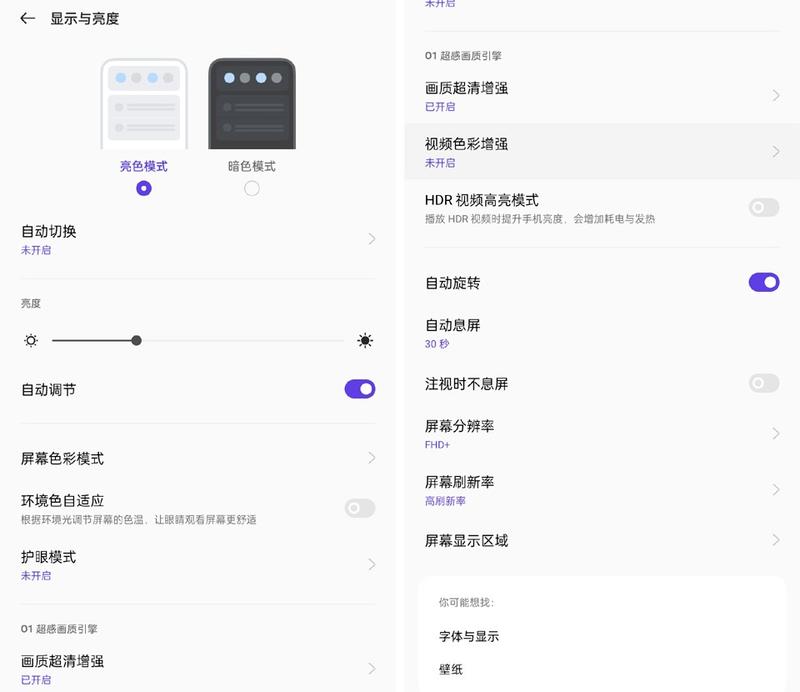Click the 高刷新率 value text
800x692 pixels.
tap(445, 501)
